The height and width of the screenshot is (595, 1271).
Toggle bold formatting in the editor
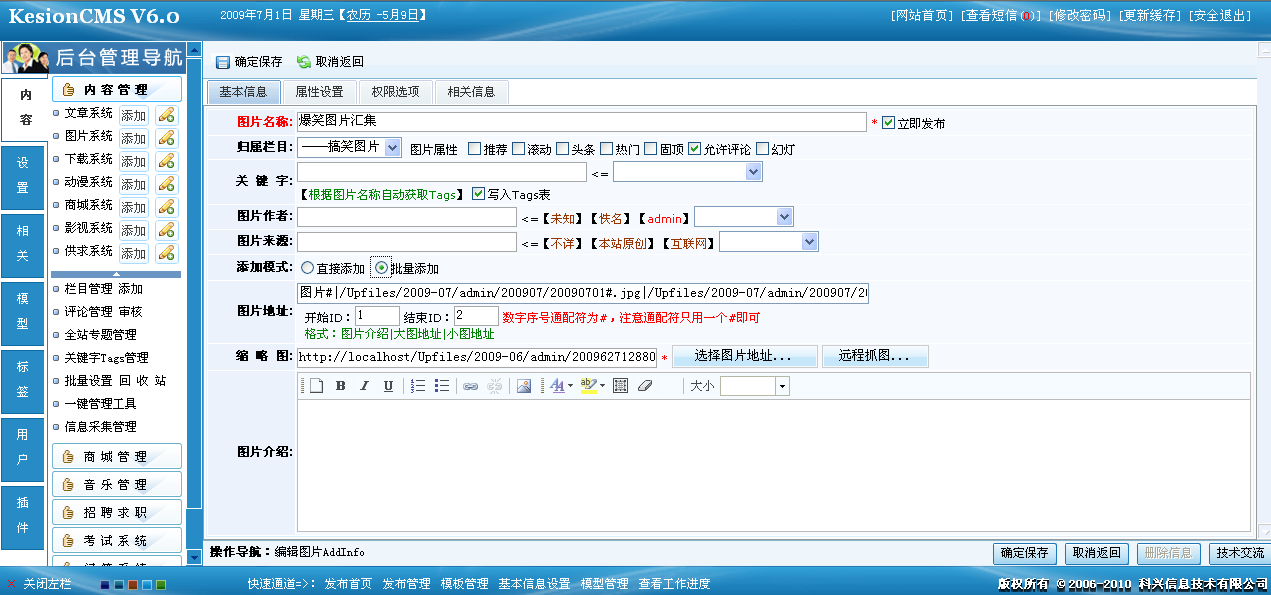340,386
